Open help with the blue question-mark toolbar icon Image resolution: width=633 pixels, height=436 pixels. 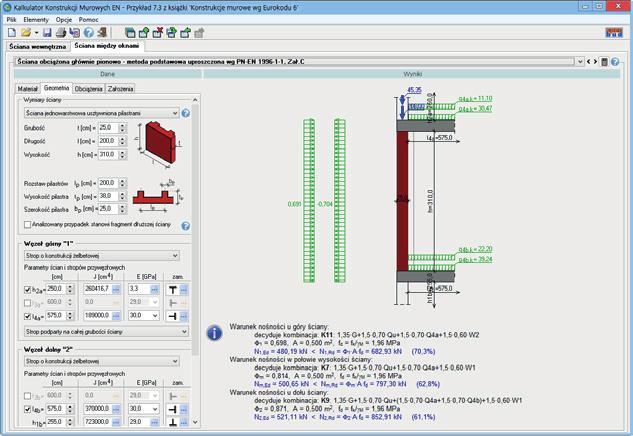(88, 33)
